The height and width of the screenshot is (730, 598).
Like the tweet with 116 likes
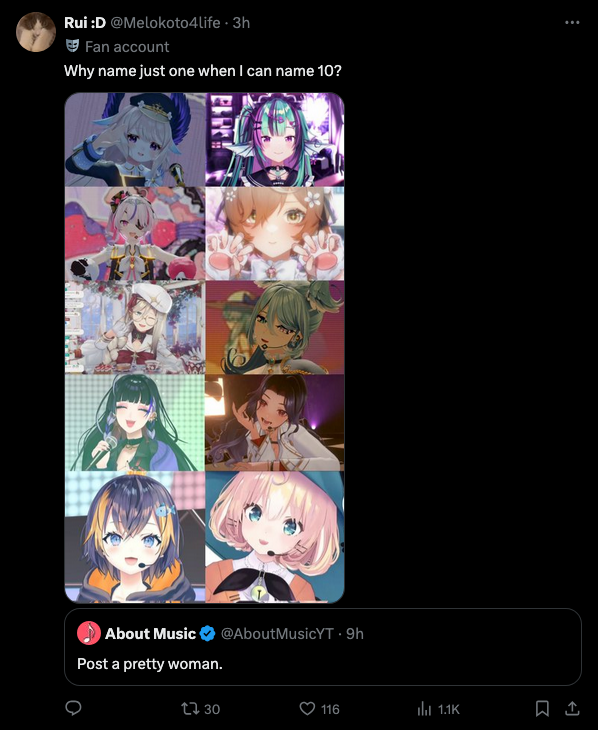click(x=319, y=709)
